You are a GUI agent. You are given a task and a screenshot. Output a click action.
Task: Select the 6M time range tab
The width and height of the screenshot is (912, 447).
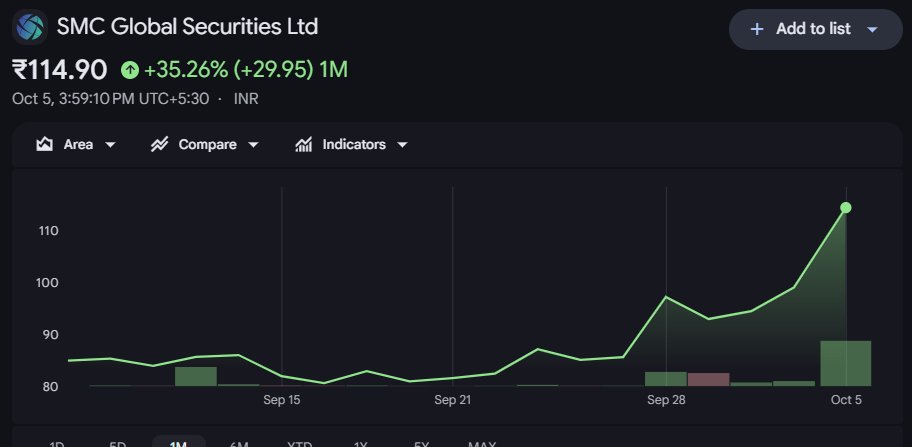coord(239,444)
